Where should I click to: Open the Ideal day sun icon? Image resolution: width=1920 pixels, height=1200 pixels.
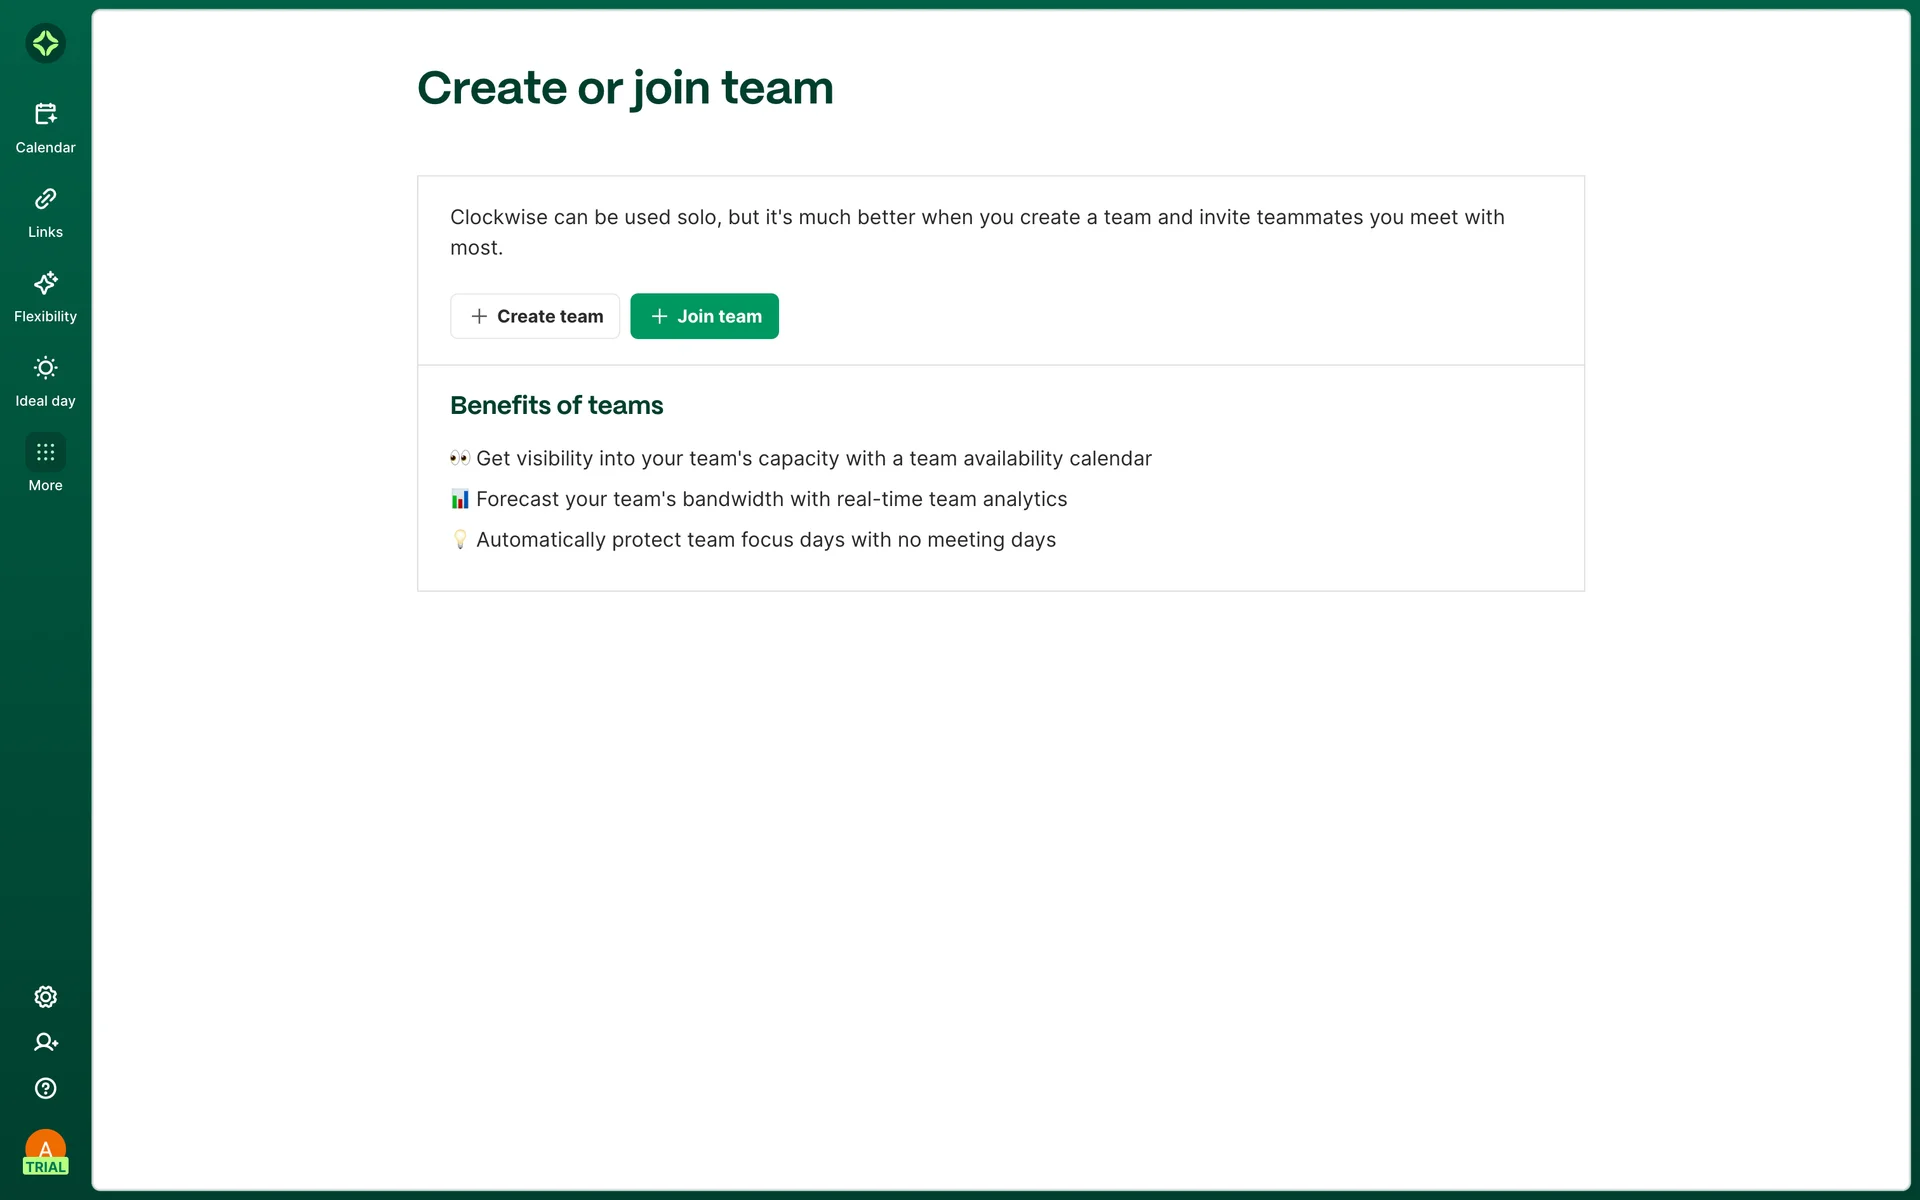coord(45,368)
